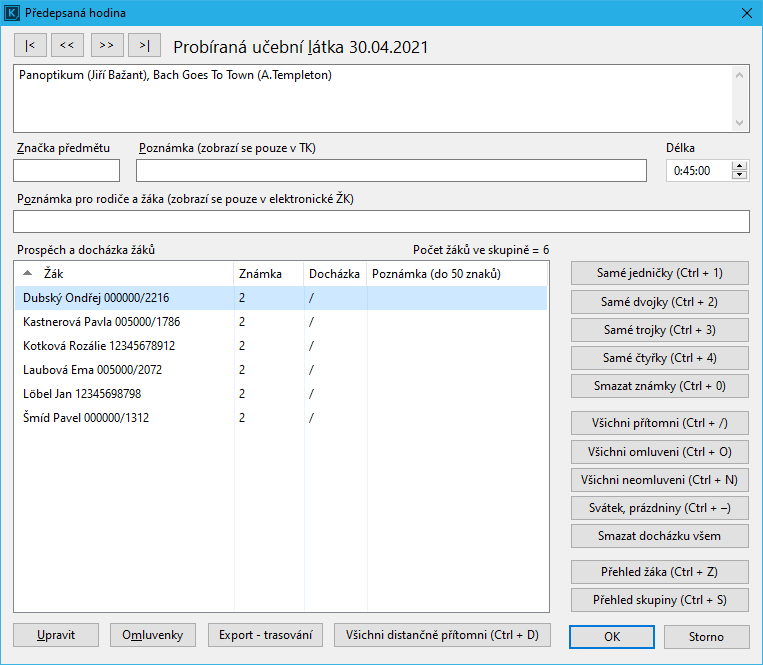Jump to the last record with >| button
The width and height of the screenshot is (763, 665).
[145, 46]
